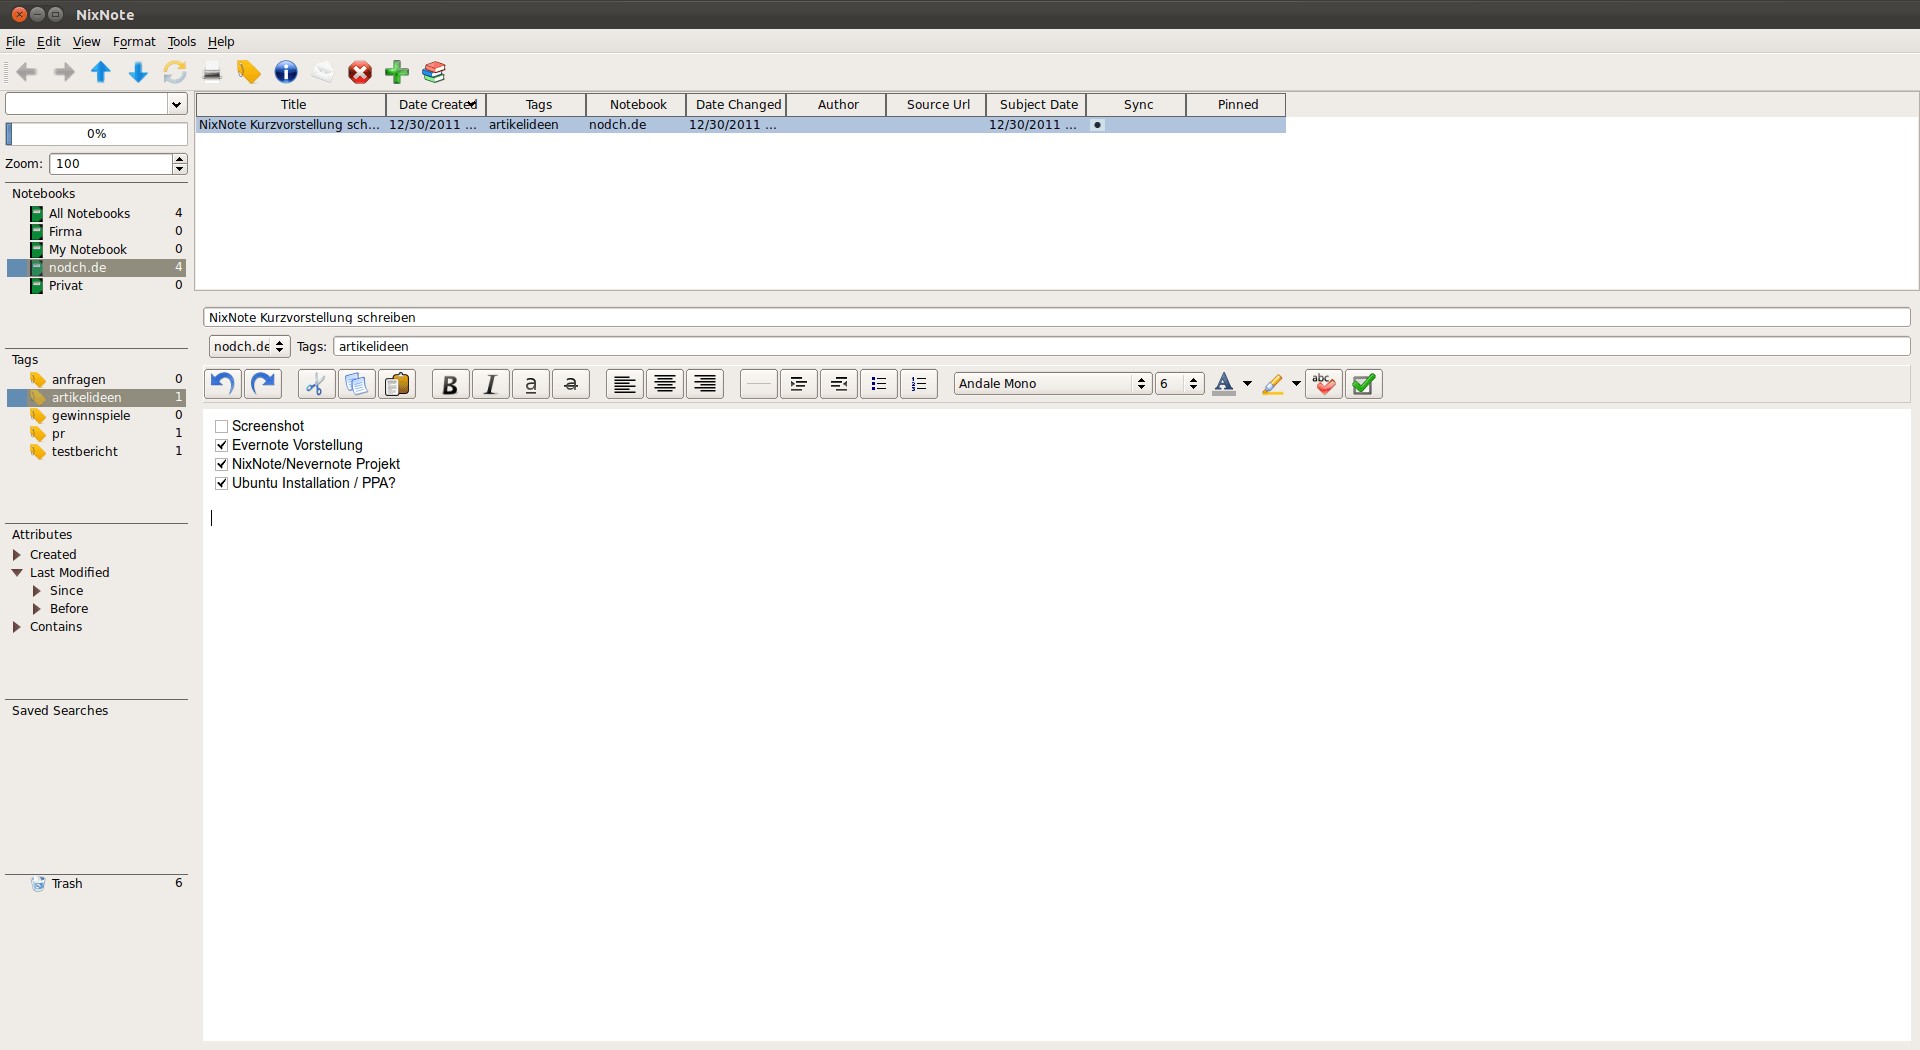Select the Privat notebook in sidebar
The height and width of the screenshot is (1050, 1920).
pos(66,286)
